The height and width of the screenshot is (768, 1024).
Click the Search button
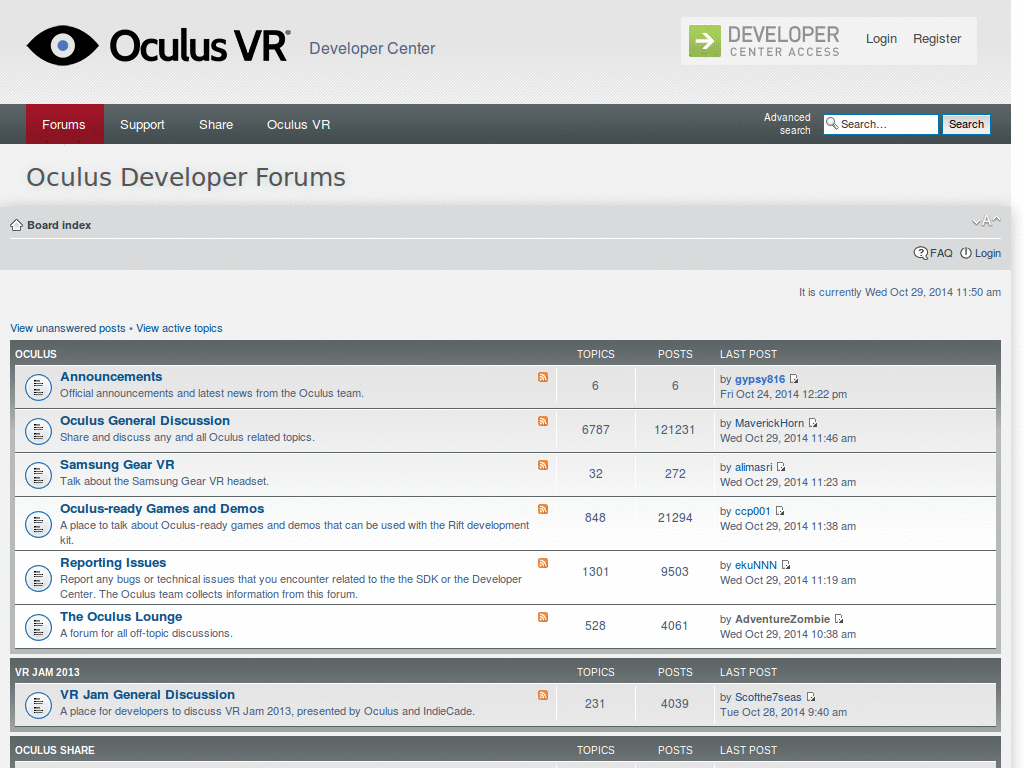[966, 124]
